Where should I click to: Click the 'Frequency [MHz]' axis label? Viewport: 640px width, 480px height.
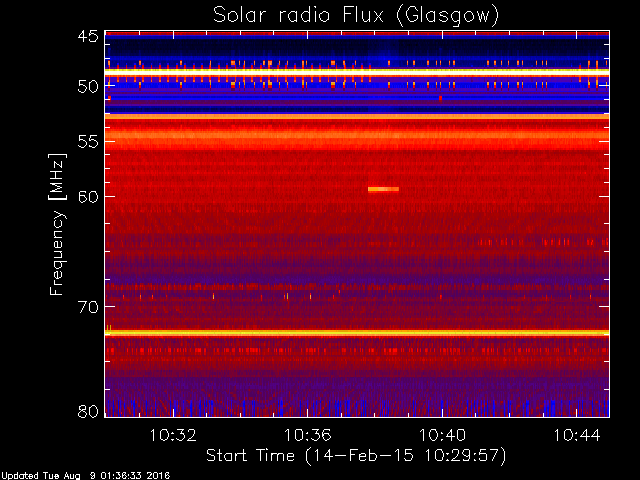pyautogui.click(x=57, y=224)
